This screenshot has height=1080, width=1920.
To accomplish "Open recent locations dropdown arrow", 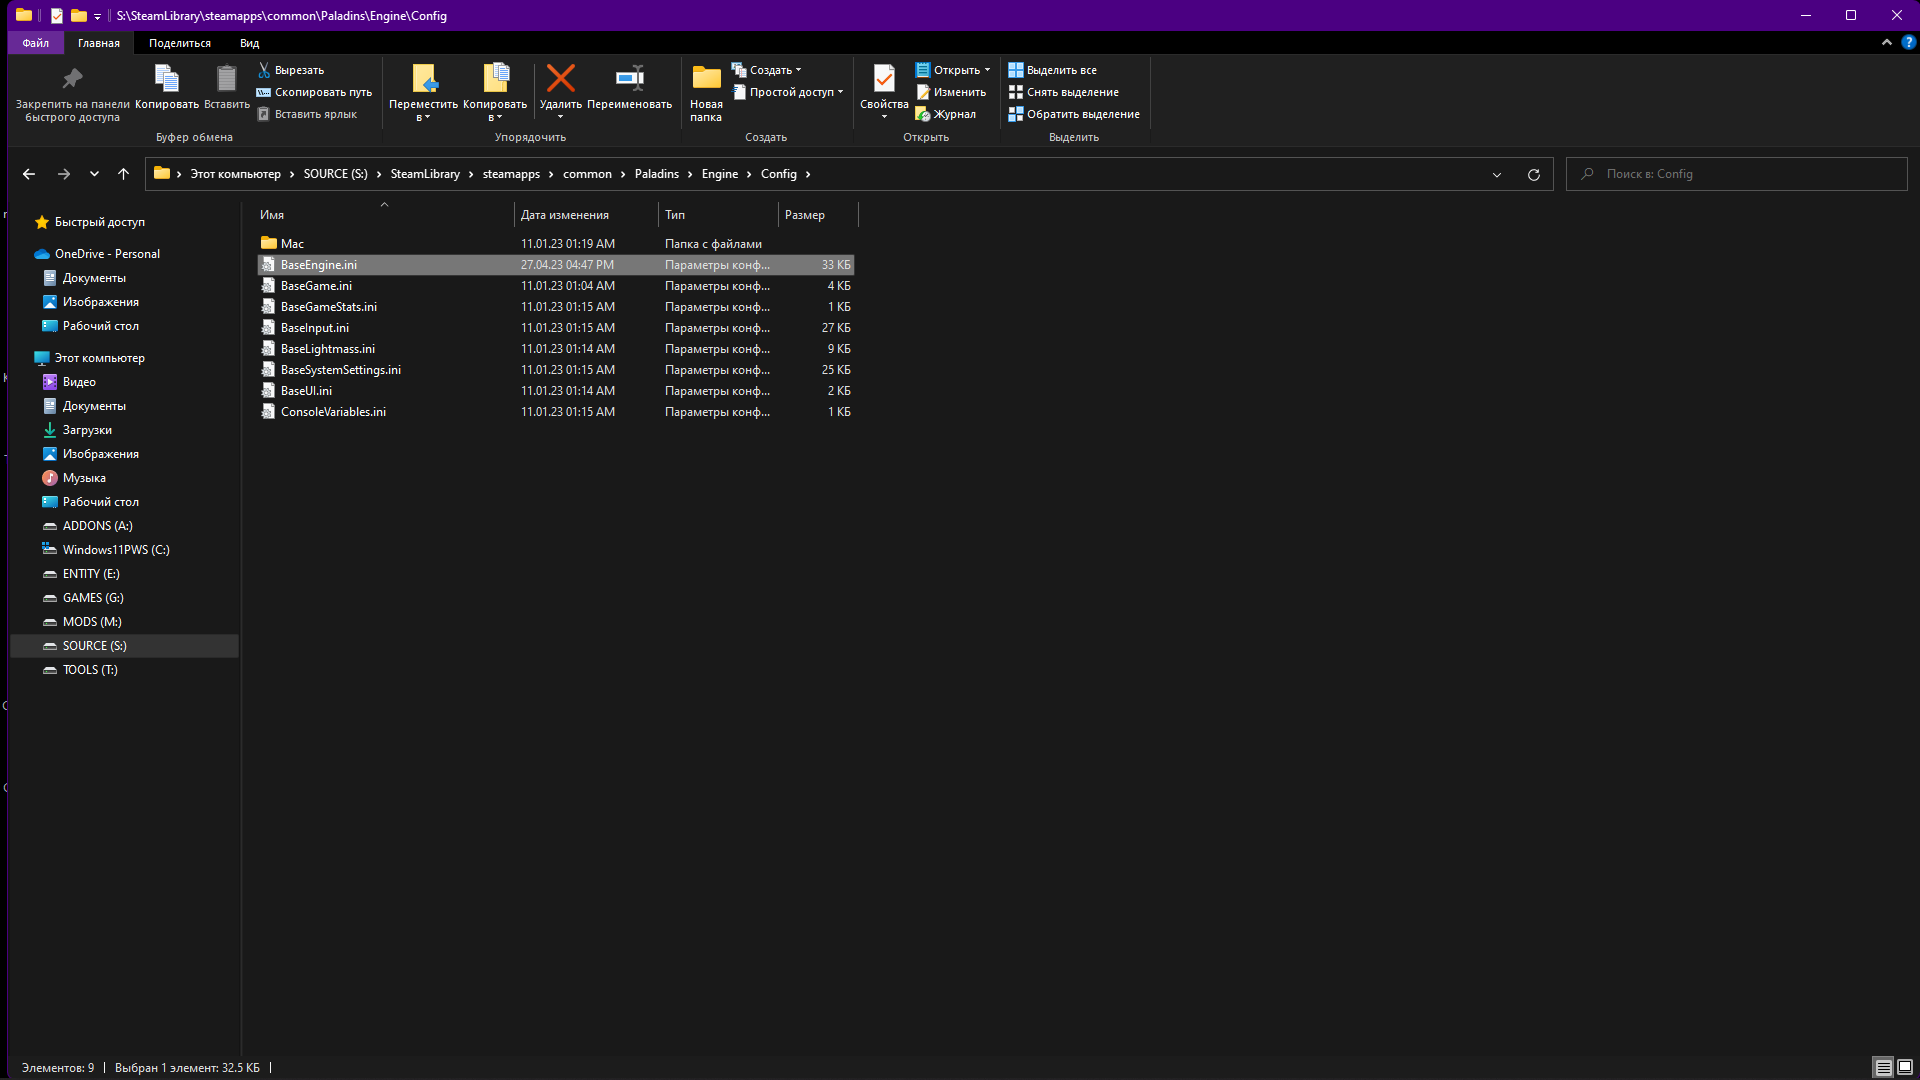I will 94,174.
